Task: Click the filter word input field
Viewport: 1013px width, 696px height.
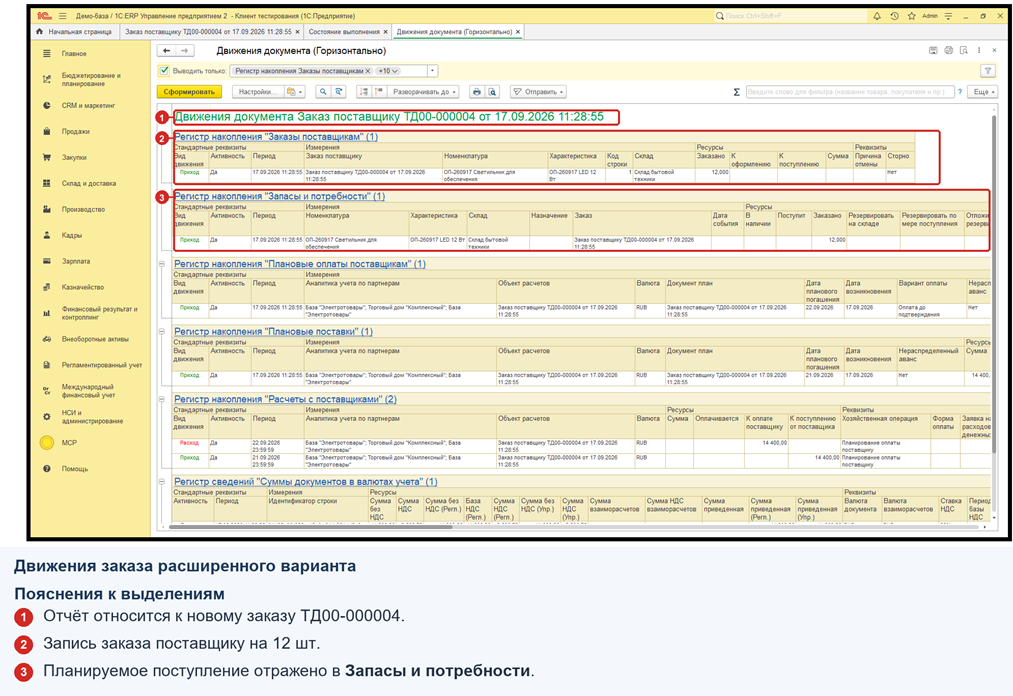Action: click(x=850, y=92)
